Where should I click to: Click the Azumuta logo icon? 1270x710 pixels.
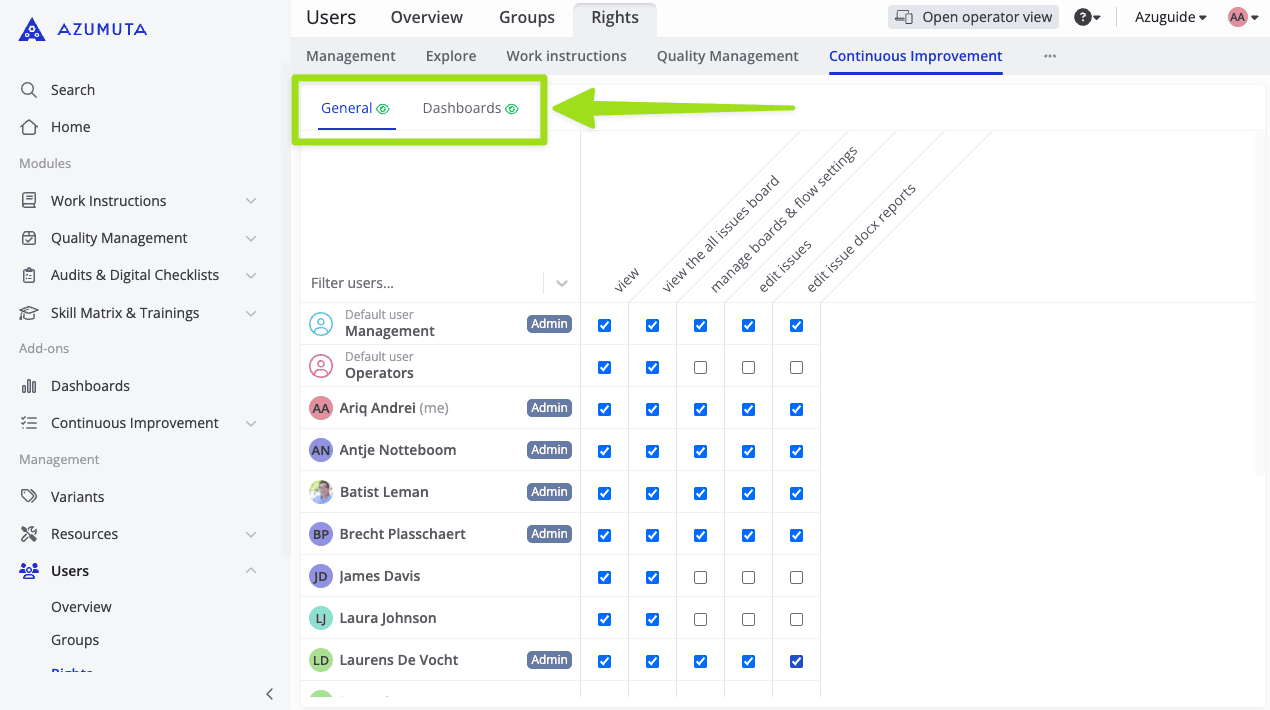pos(32,29)
